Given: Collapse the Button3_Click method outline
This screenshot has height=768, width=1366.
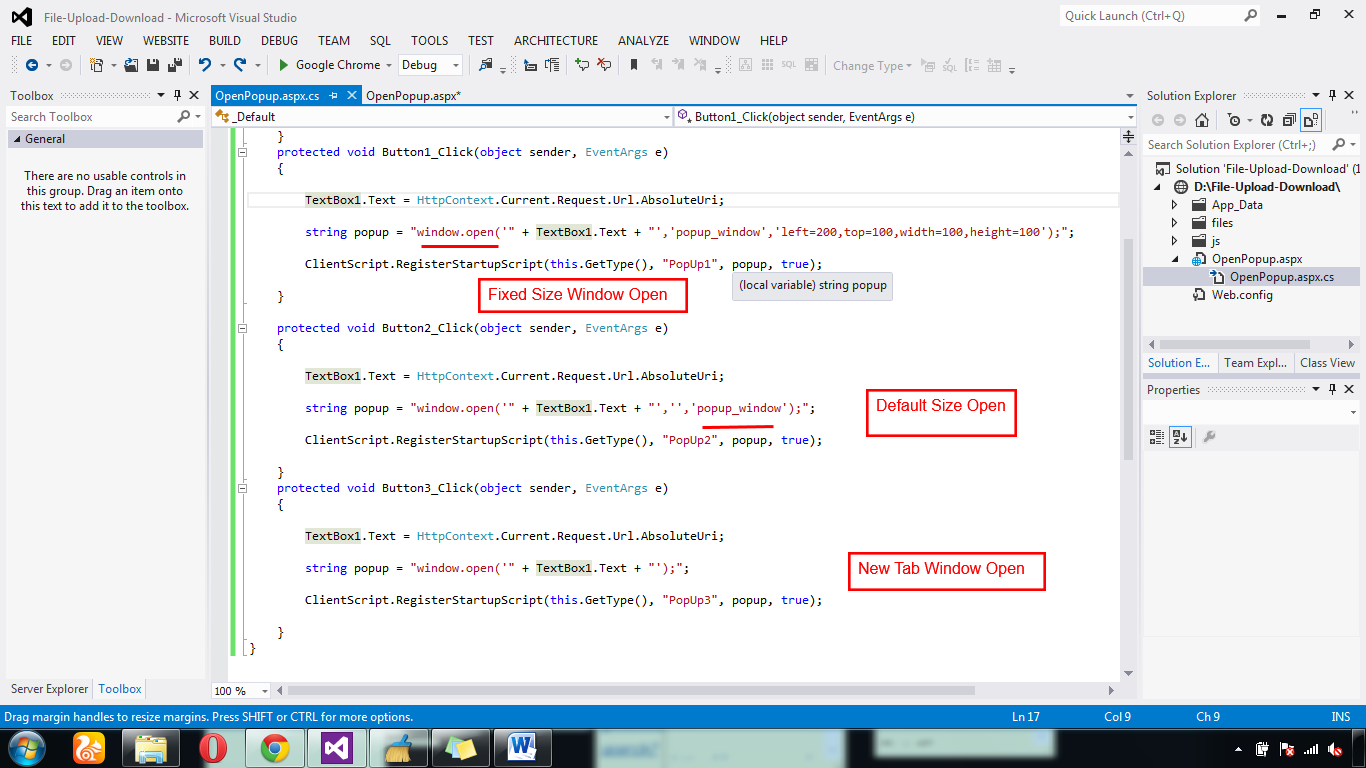Looking at the screenshot, I should 242,489.
